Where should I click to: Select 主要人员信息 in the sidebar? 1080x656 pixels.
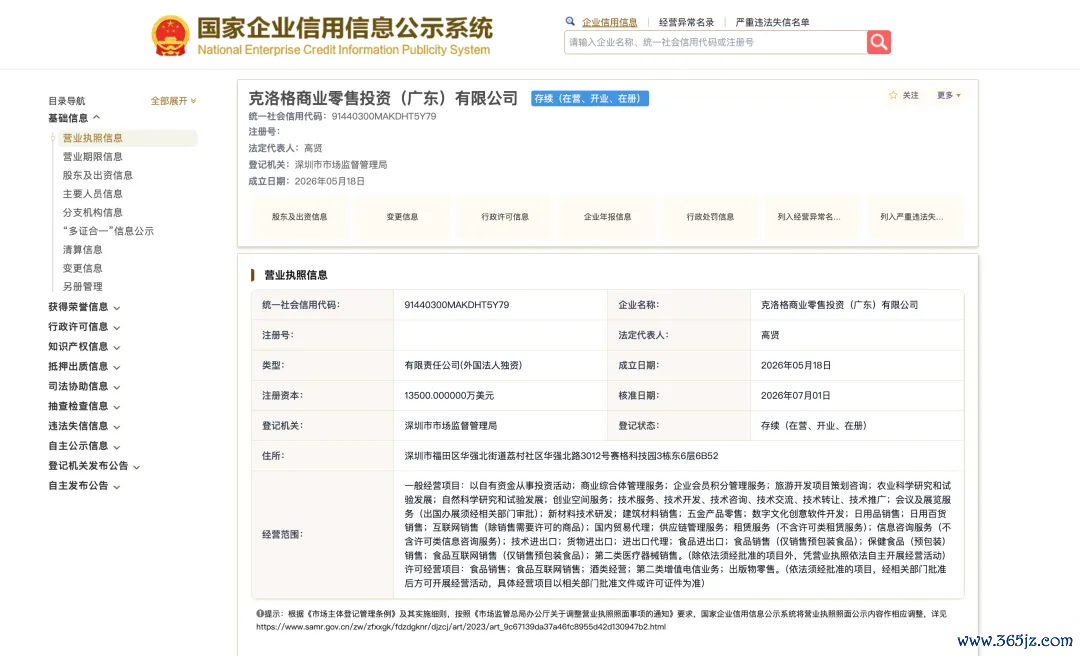tap(92, 194)
